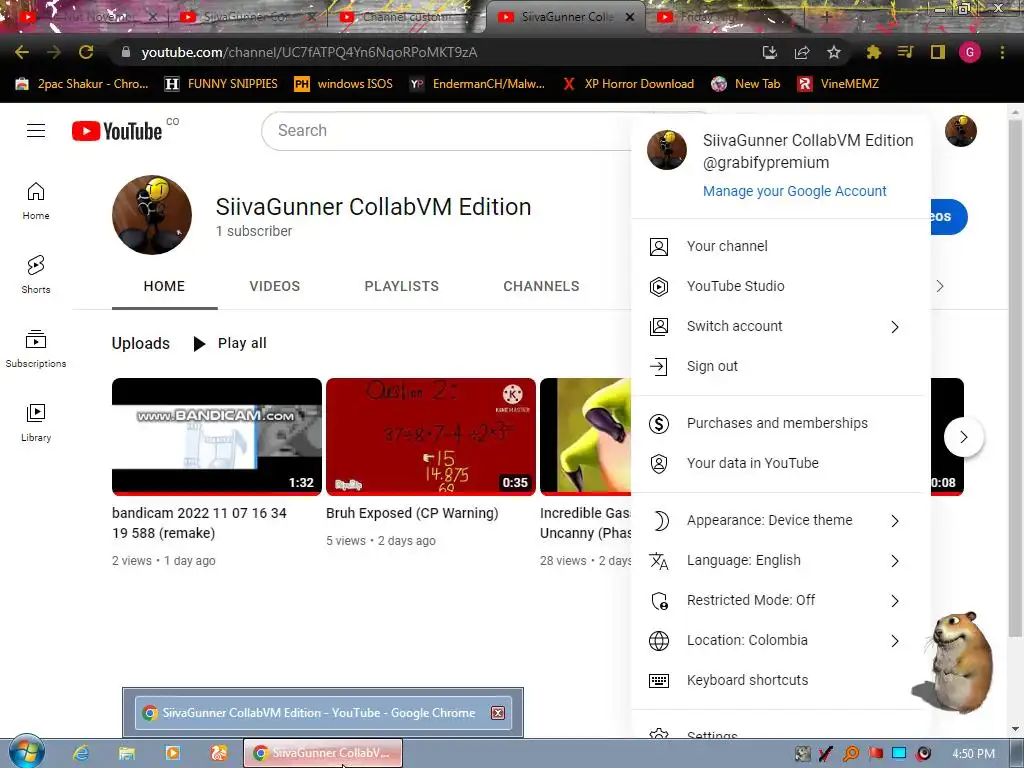Viewport: 1024px width, 768px height.
Task: Click the share page icon in address bar
Action: point(801,52)
